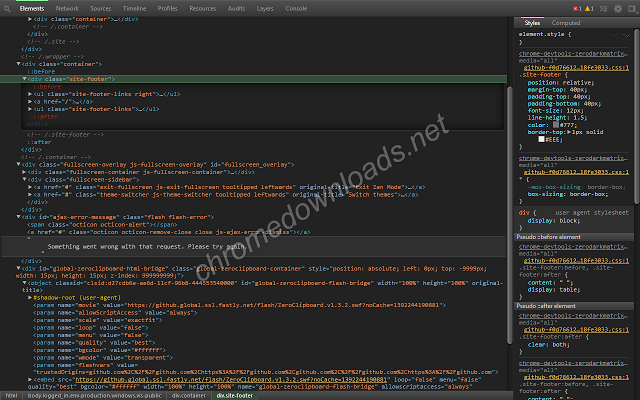Viewport: 640px width, 400px height.
Task: Open the github css link above the * rule
Action: [x=576, y=172]
